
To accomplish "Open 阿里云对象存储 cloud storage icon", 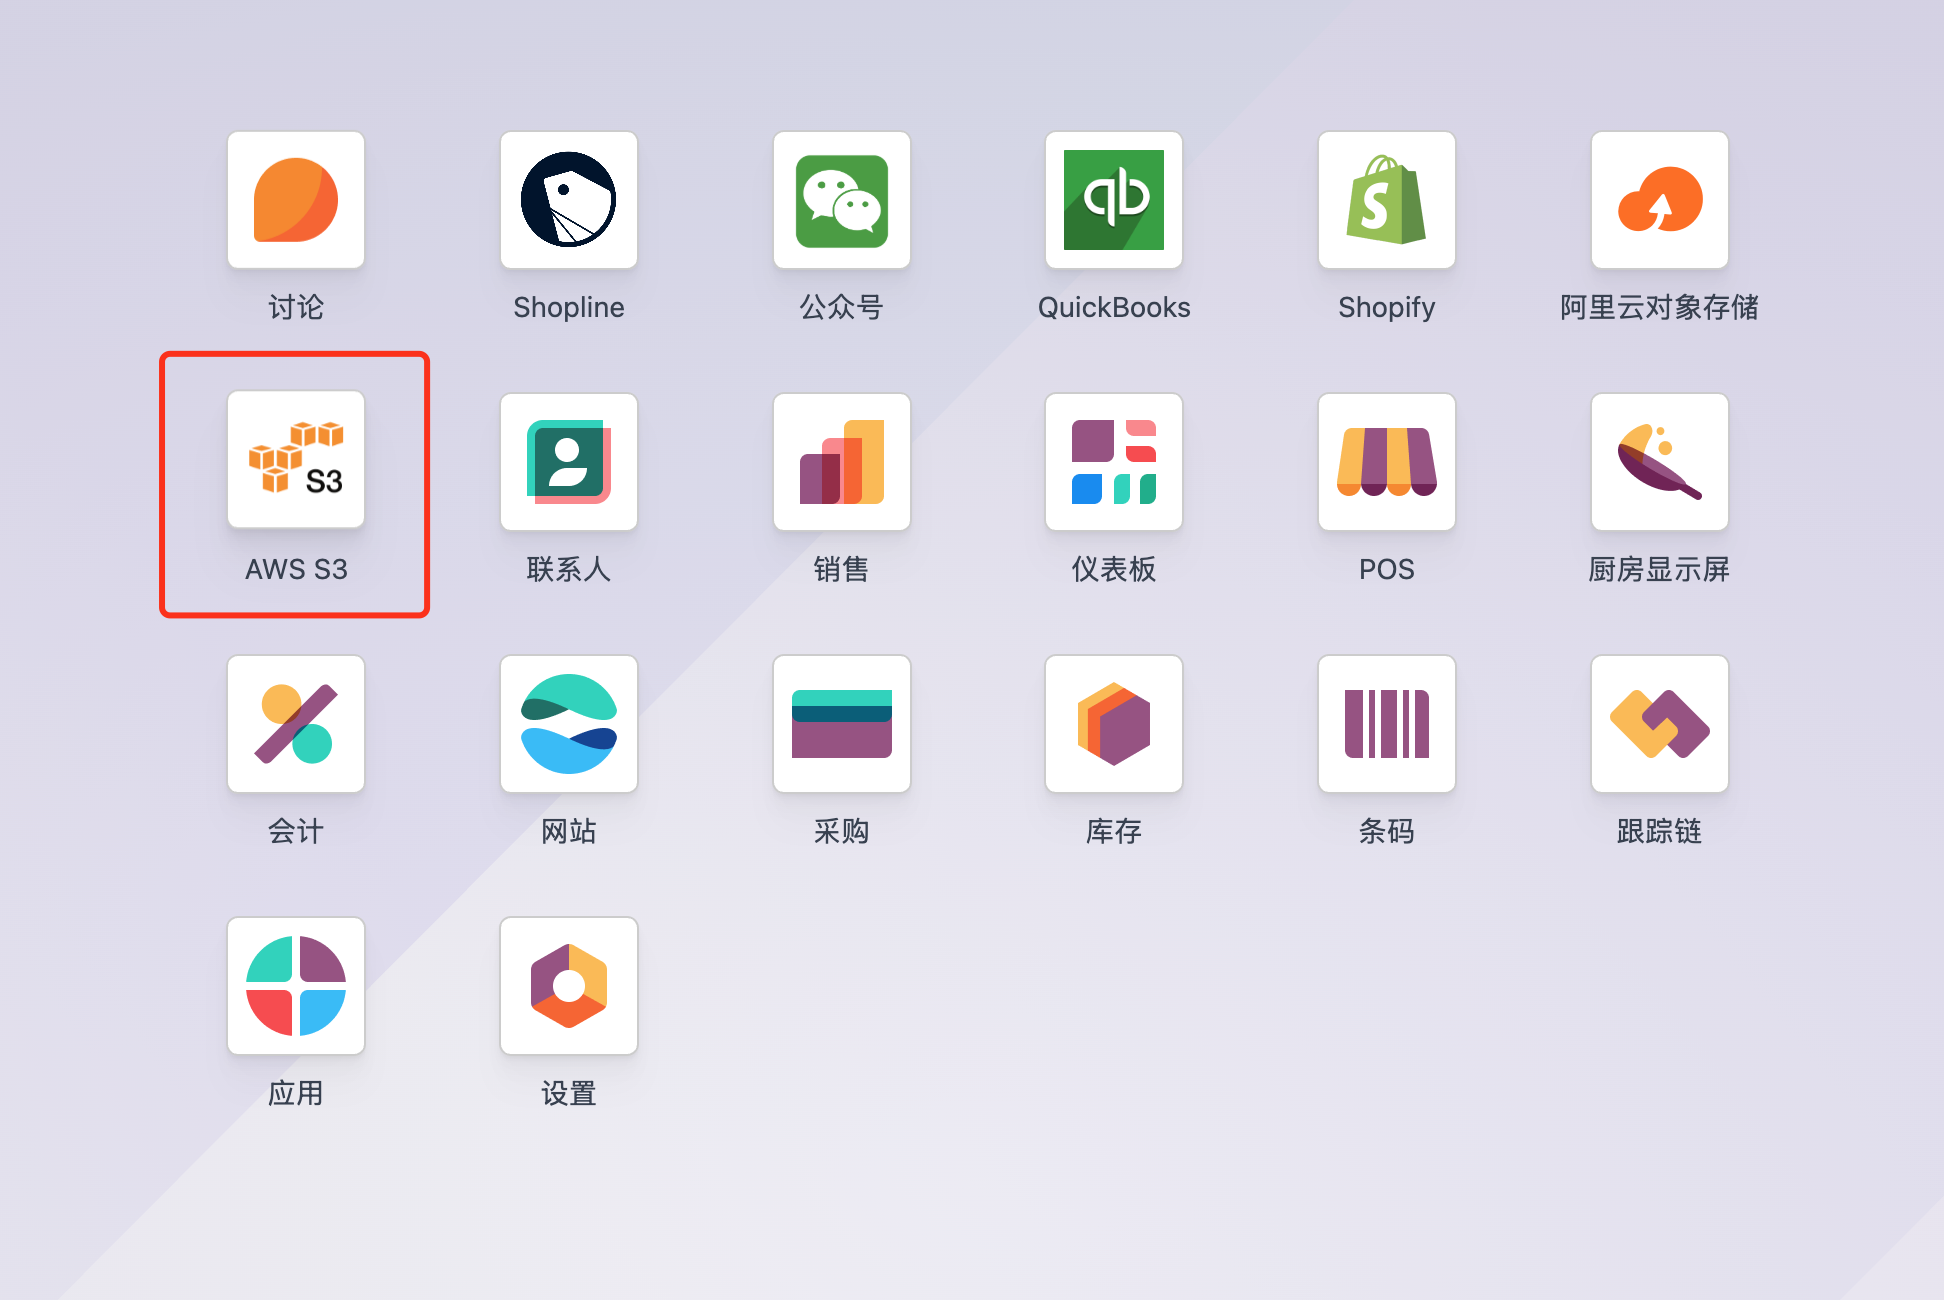I will point(1660,200).
